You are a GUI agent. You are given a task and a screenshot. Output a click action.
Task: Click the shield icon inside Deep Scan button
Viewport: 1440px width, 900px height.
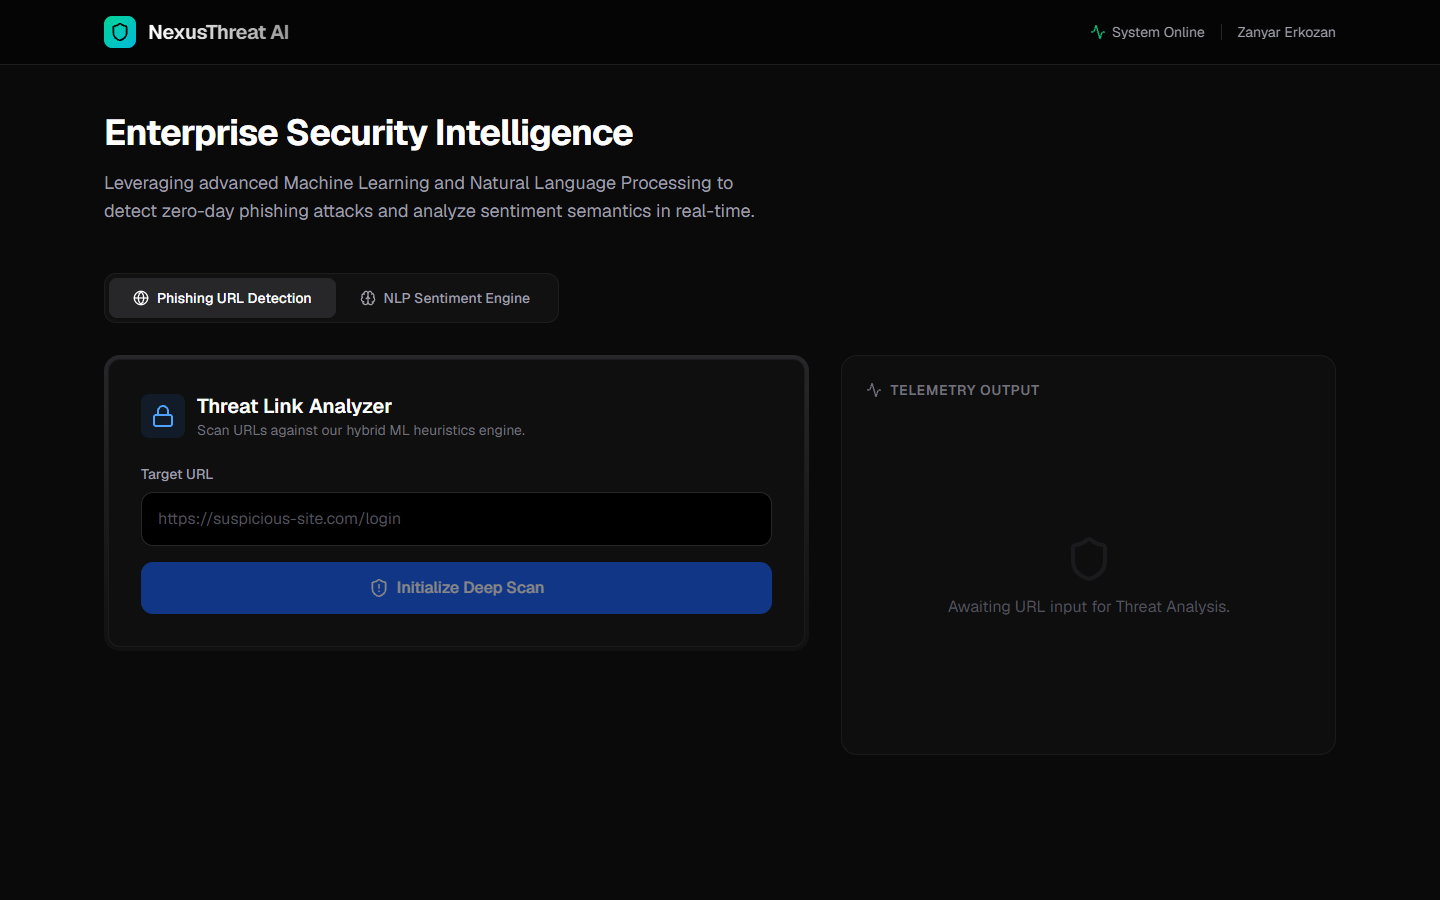pos(379,588)
